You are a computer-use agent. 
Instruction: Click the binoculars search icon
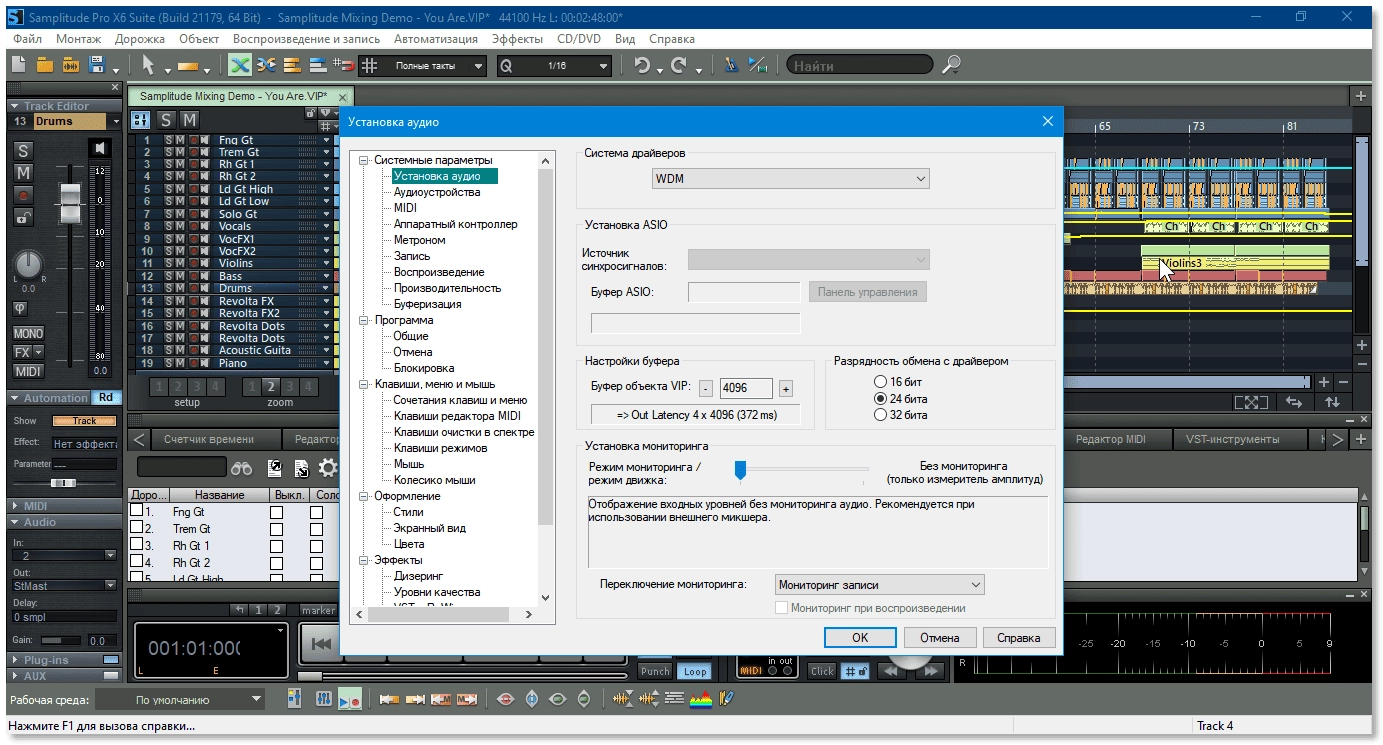click(242, 468)
